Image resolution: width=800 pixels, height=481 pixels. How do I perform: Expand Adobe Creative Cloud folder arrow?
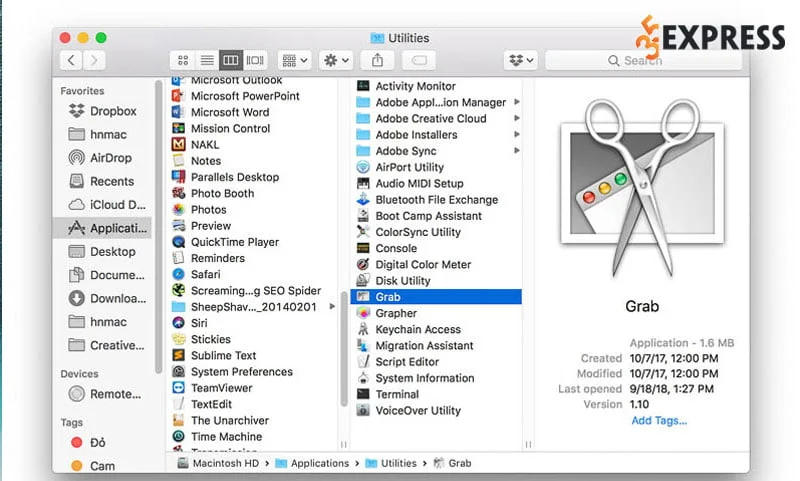point(517,118)
